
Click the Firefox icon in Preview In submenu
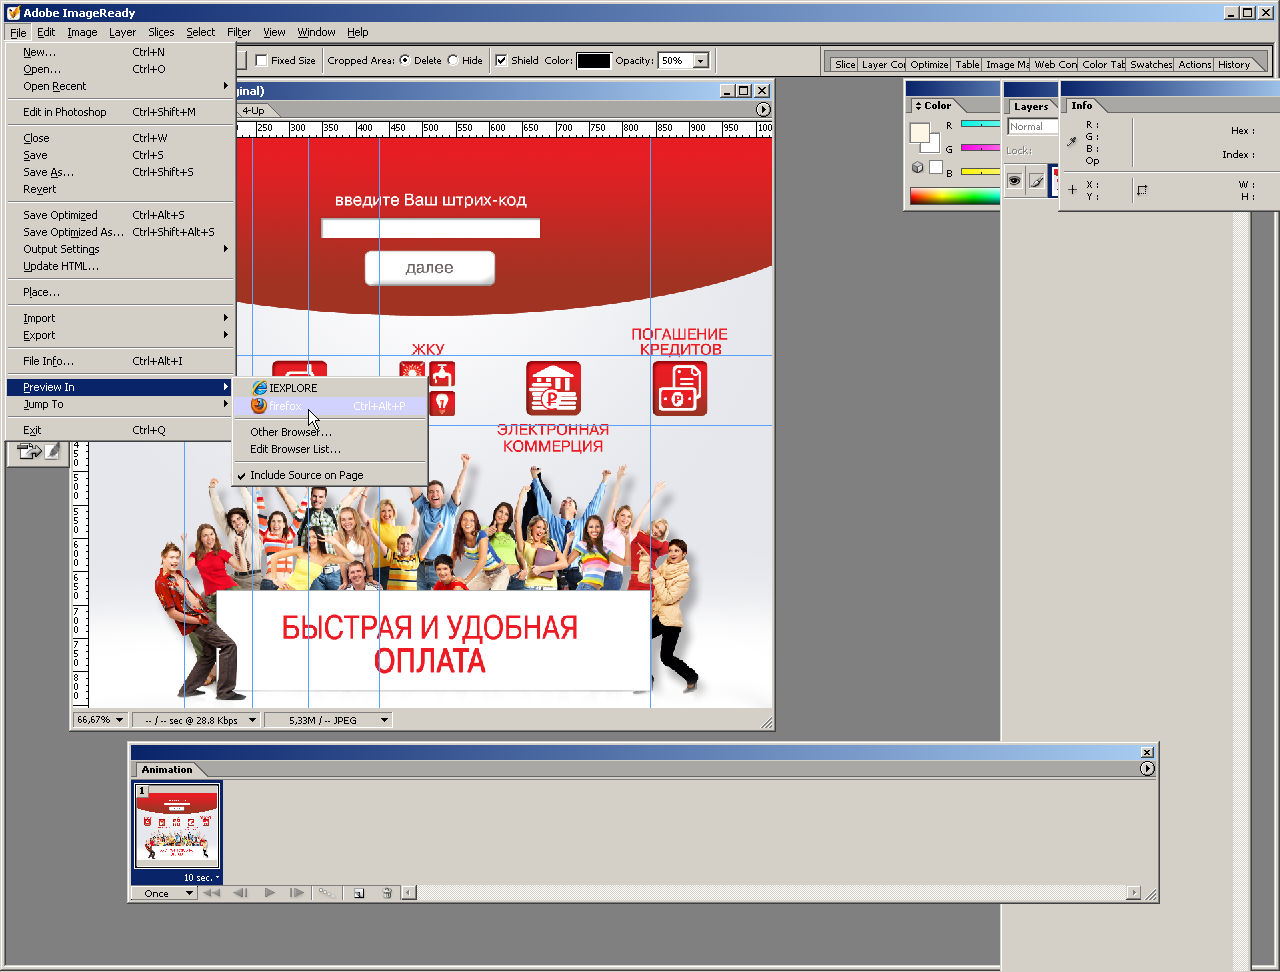point(260,406)
